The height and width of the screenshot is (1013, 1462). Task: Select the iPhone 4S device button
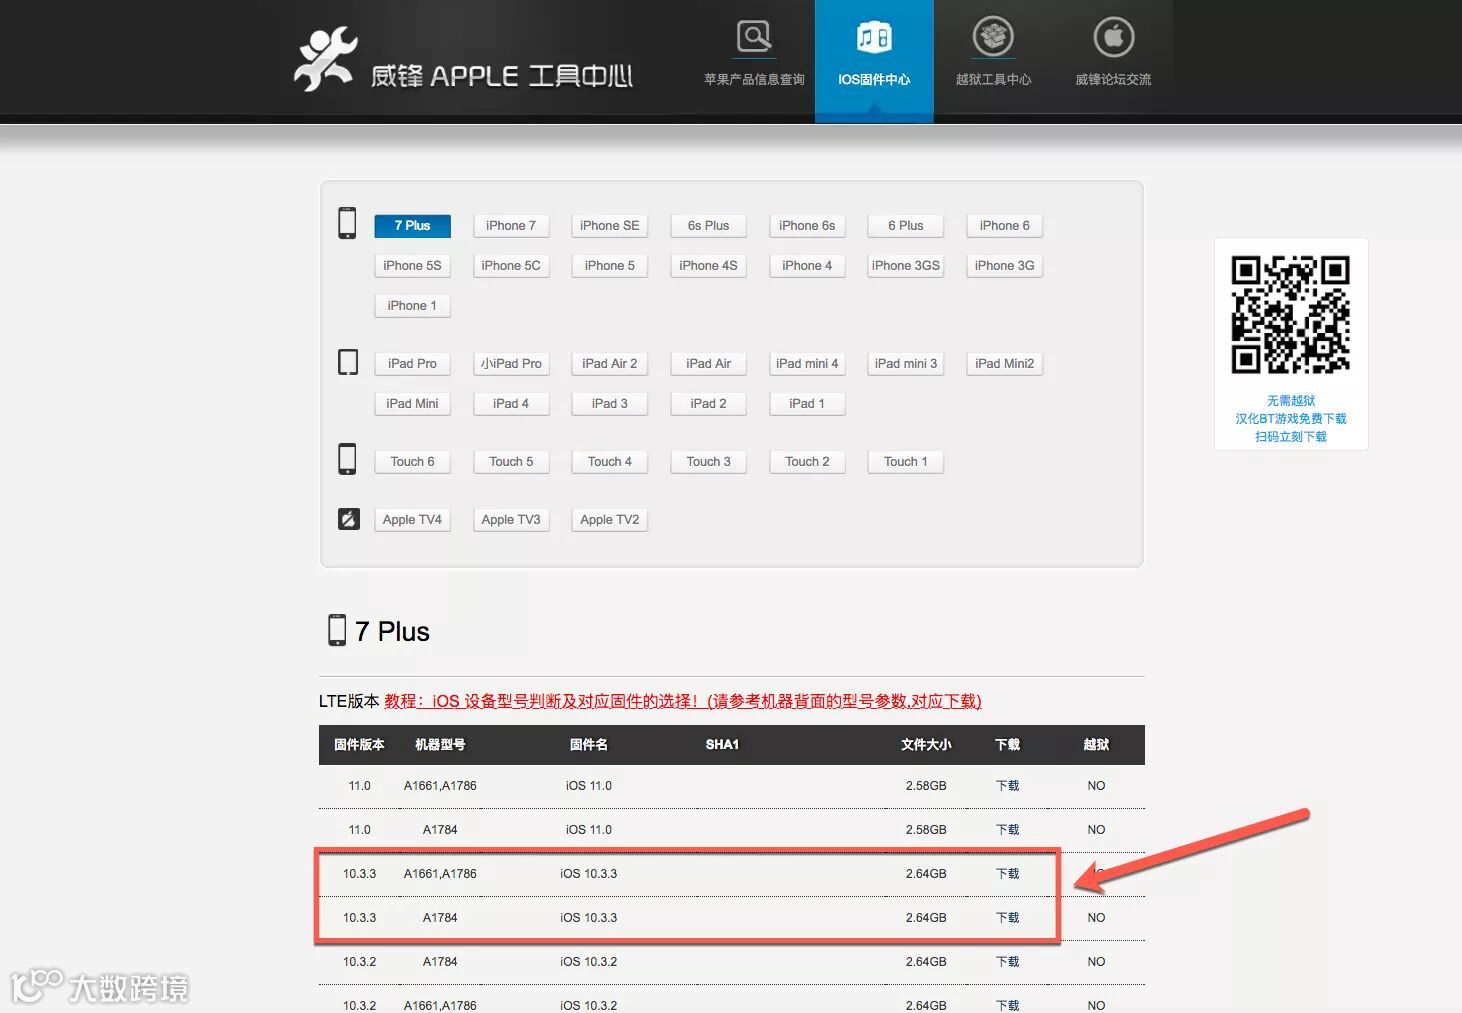(709, 266)
